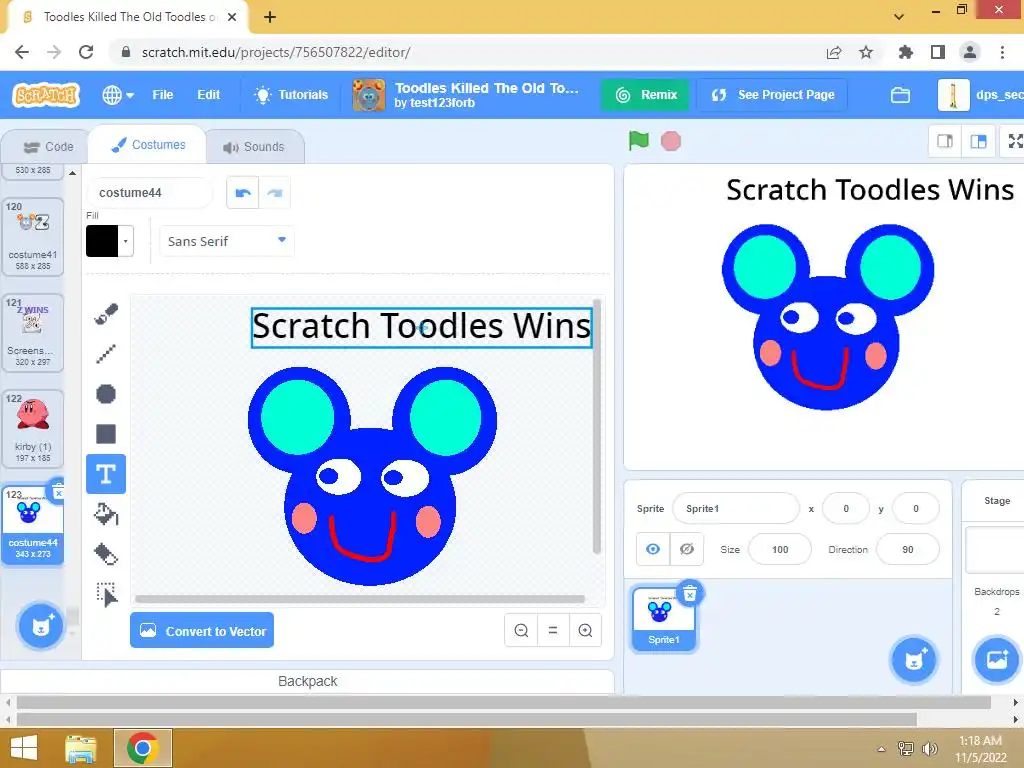The image size is (1024, 768).
Task: Zoom out the costume canvas
Action: (521, 630)
